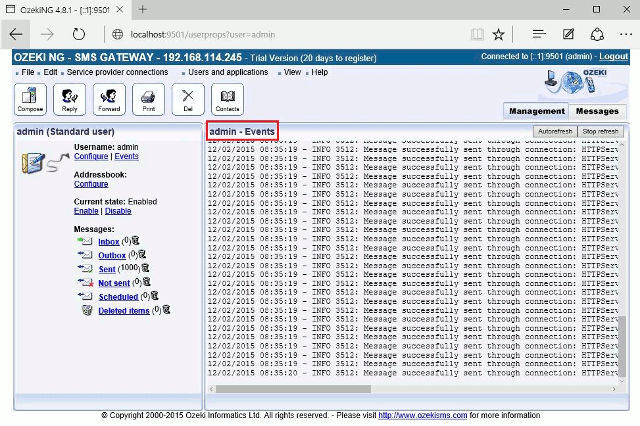Click the Forward toolbar icon
Screen dimensions: 640x426
pos(109,99)
